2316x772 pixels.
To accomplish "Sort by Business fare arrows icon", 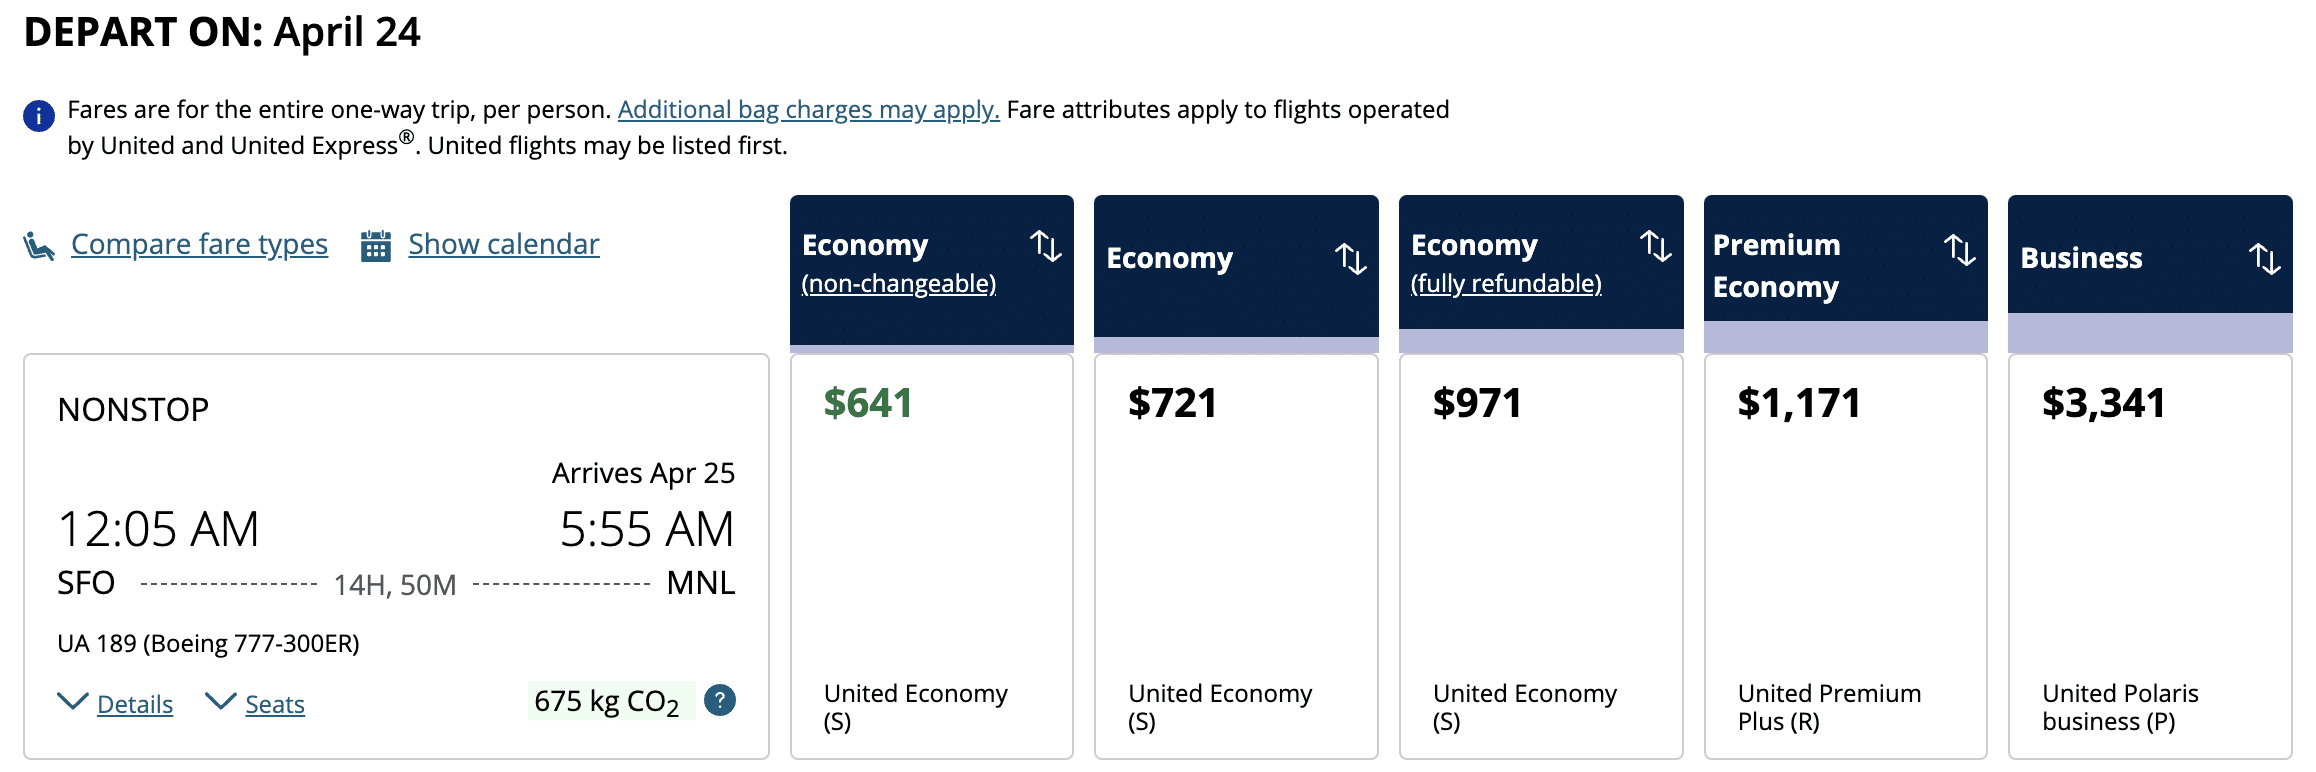I will tap(2265, 259).
